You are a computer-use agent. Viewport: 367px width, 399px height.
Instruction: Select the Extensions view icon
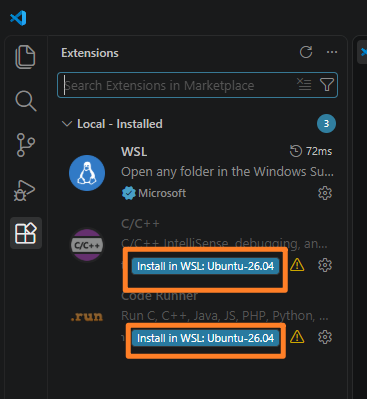(26, 233)
